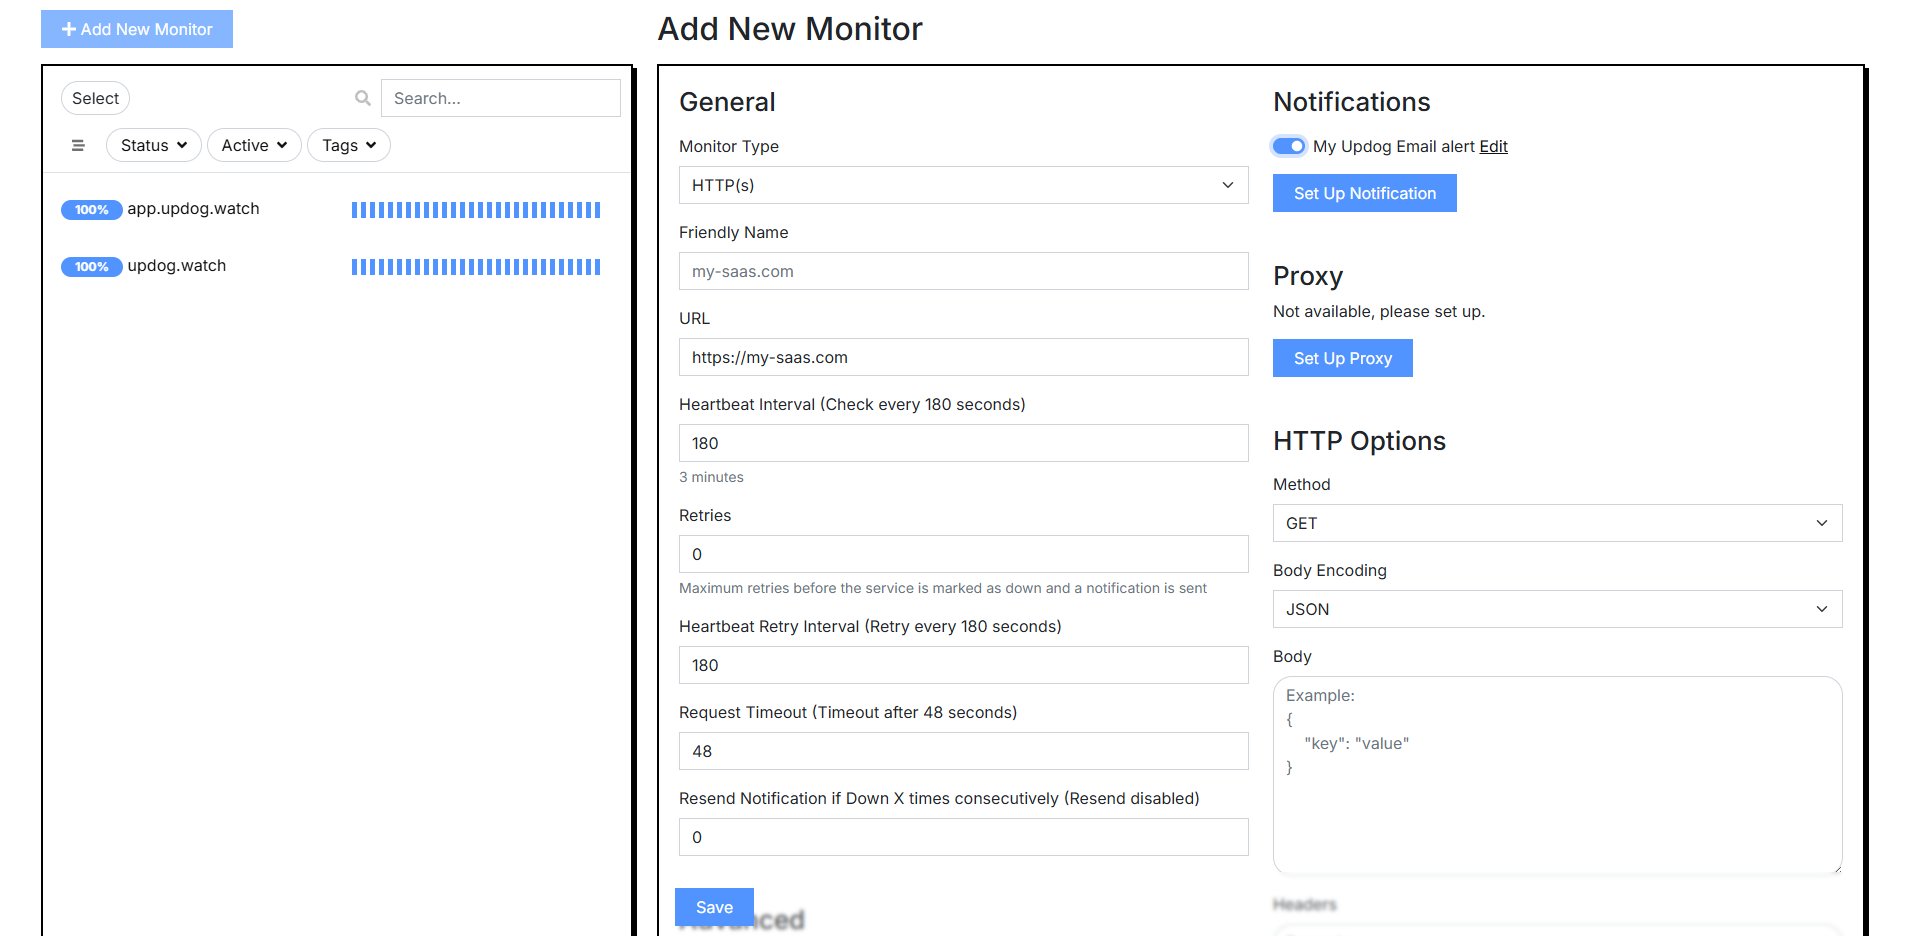Toggle the Active filter state
Viewport: 1905px width, 936px height.
tap(254, 145)
